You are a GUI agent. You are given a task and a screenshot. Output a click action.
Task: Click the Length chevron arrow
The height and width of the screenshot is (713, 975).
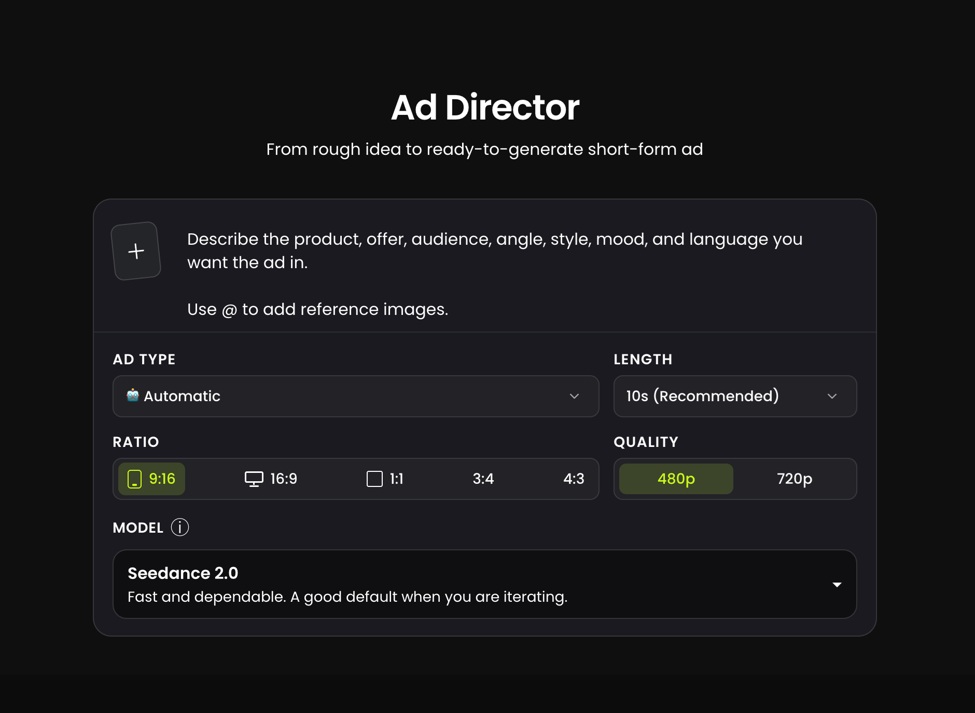[x=832, y=396]
